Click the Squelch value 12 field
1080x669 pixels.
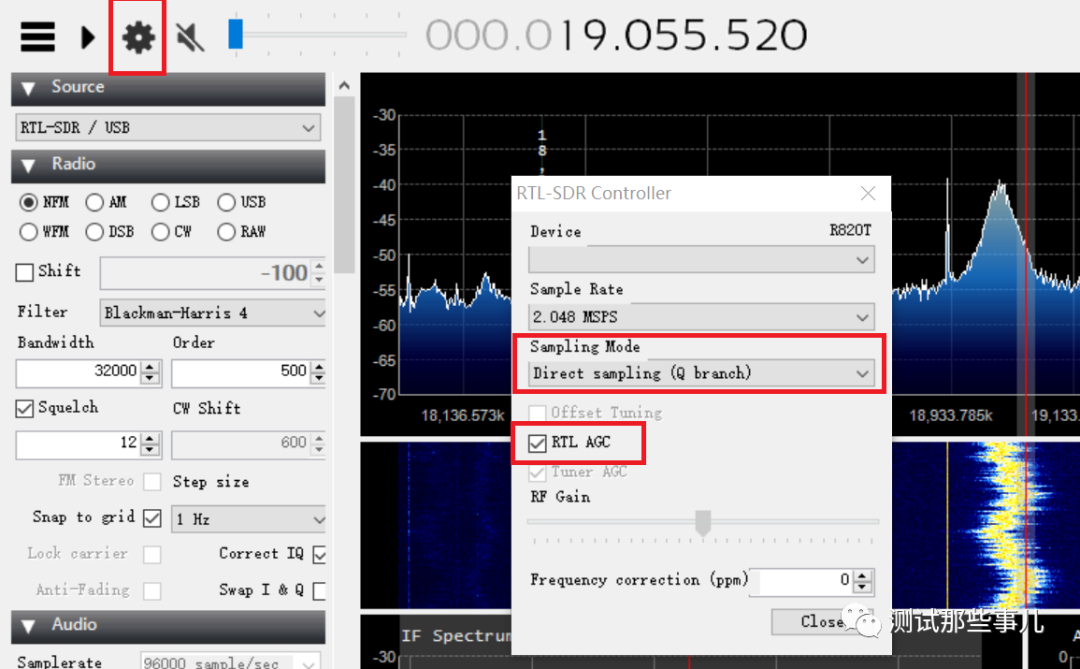coord(78,444)
